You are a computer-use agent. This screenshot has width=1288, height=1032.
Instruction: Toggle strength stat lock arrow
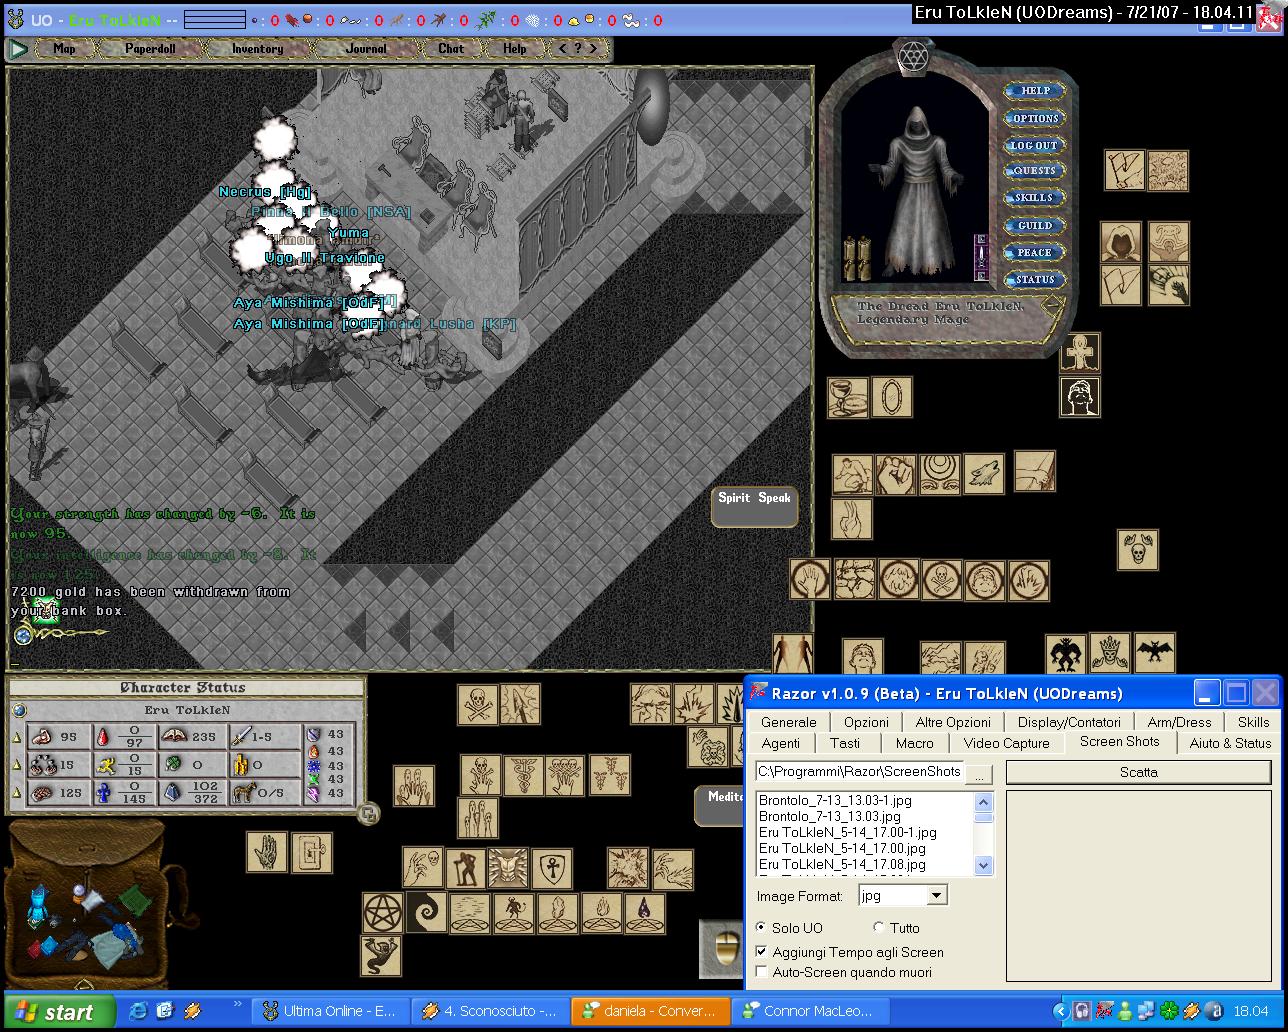pyautogui.click(x=17, y=737)
